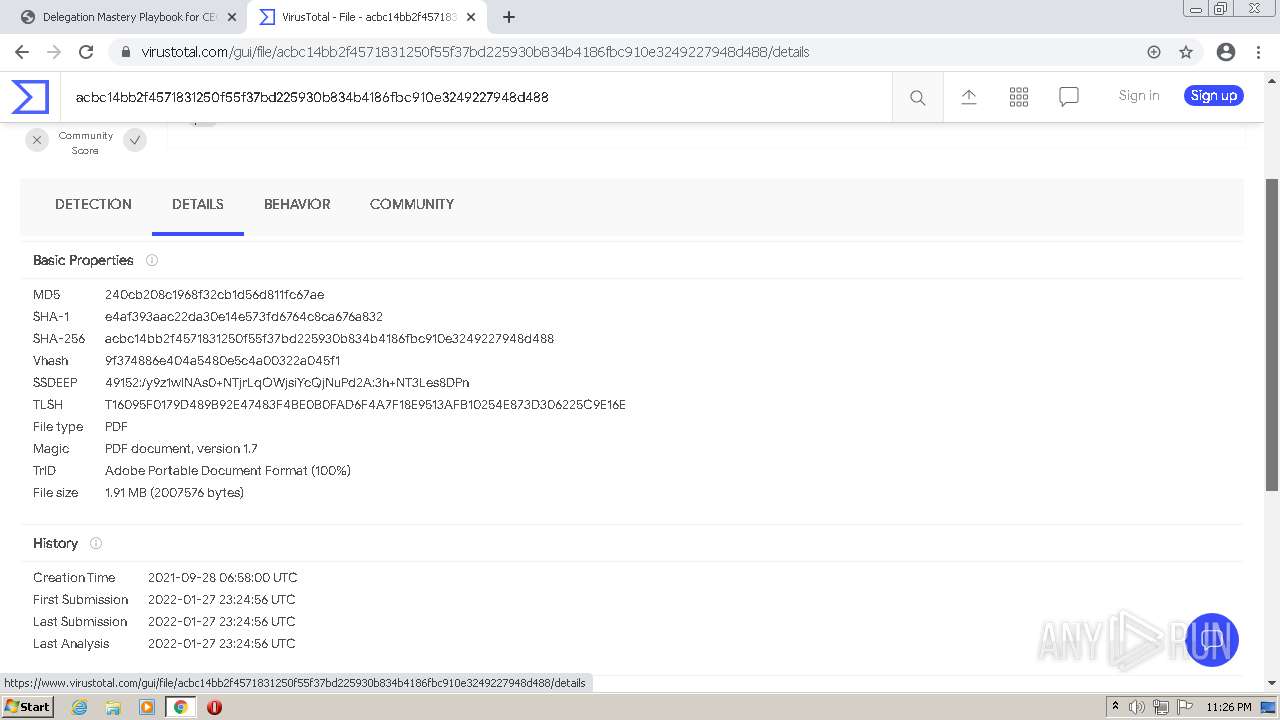Click the upload file icon
The width and height of the screenshot is (1280, 720).
pos(968,97)
